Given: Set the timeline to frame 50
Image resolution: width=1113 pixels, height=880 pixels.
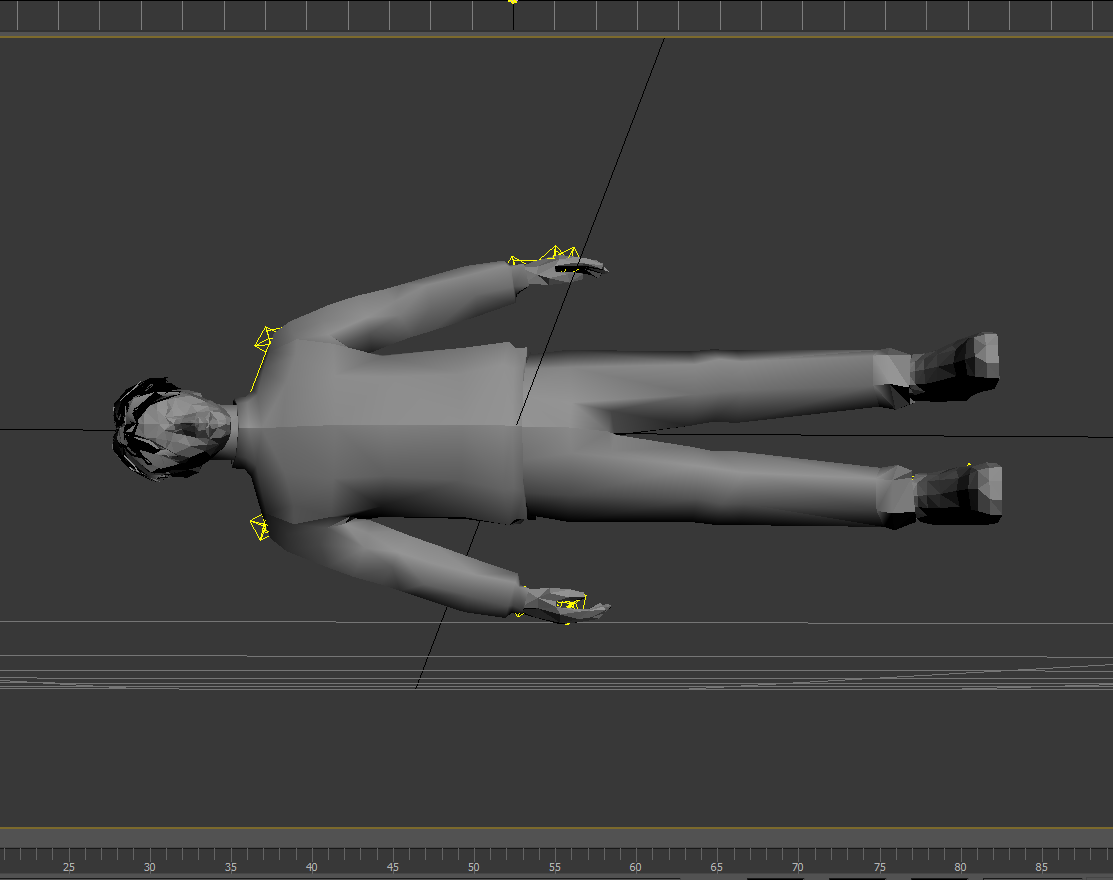Looking at the screenshot, I should click(x=474, y=867).
